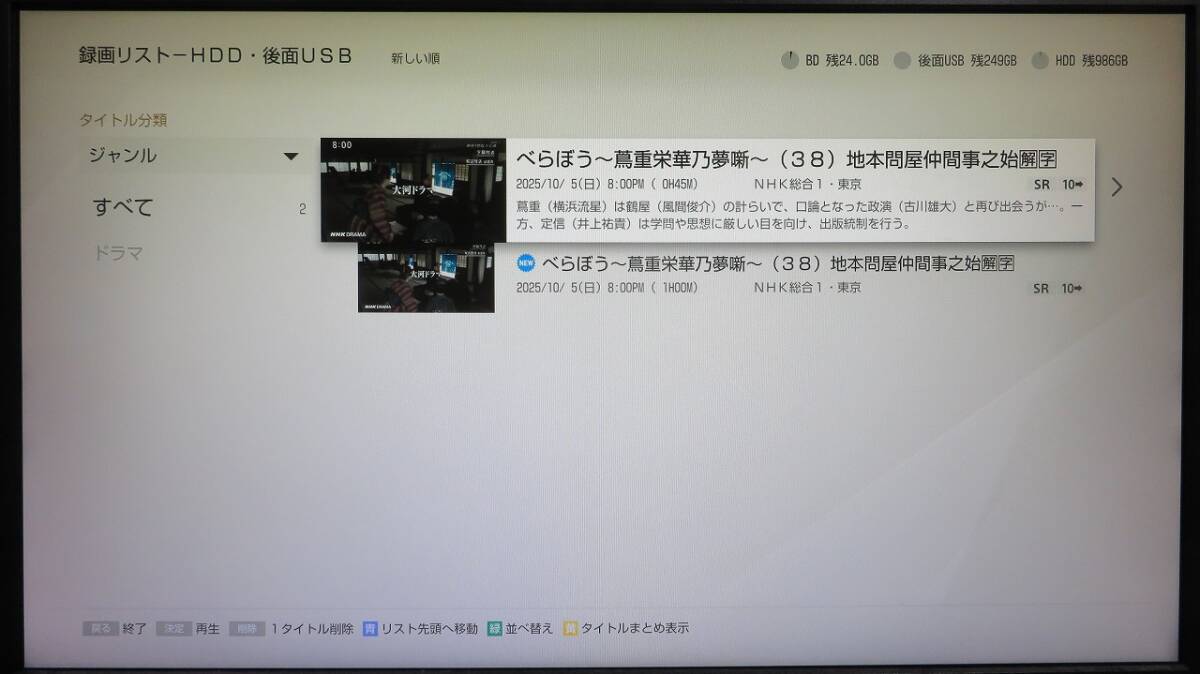Click the 後面USB remaining capacity icon
This screenshot has width=1200, height=674.
(x=902, y=61)
